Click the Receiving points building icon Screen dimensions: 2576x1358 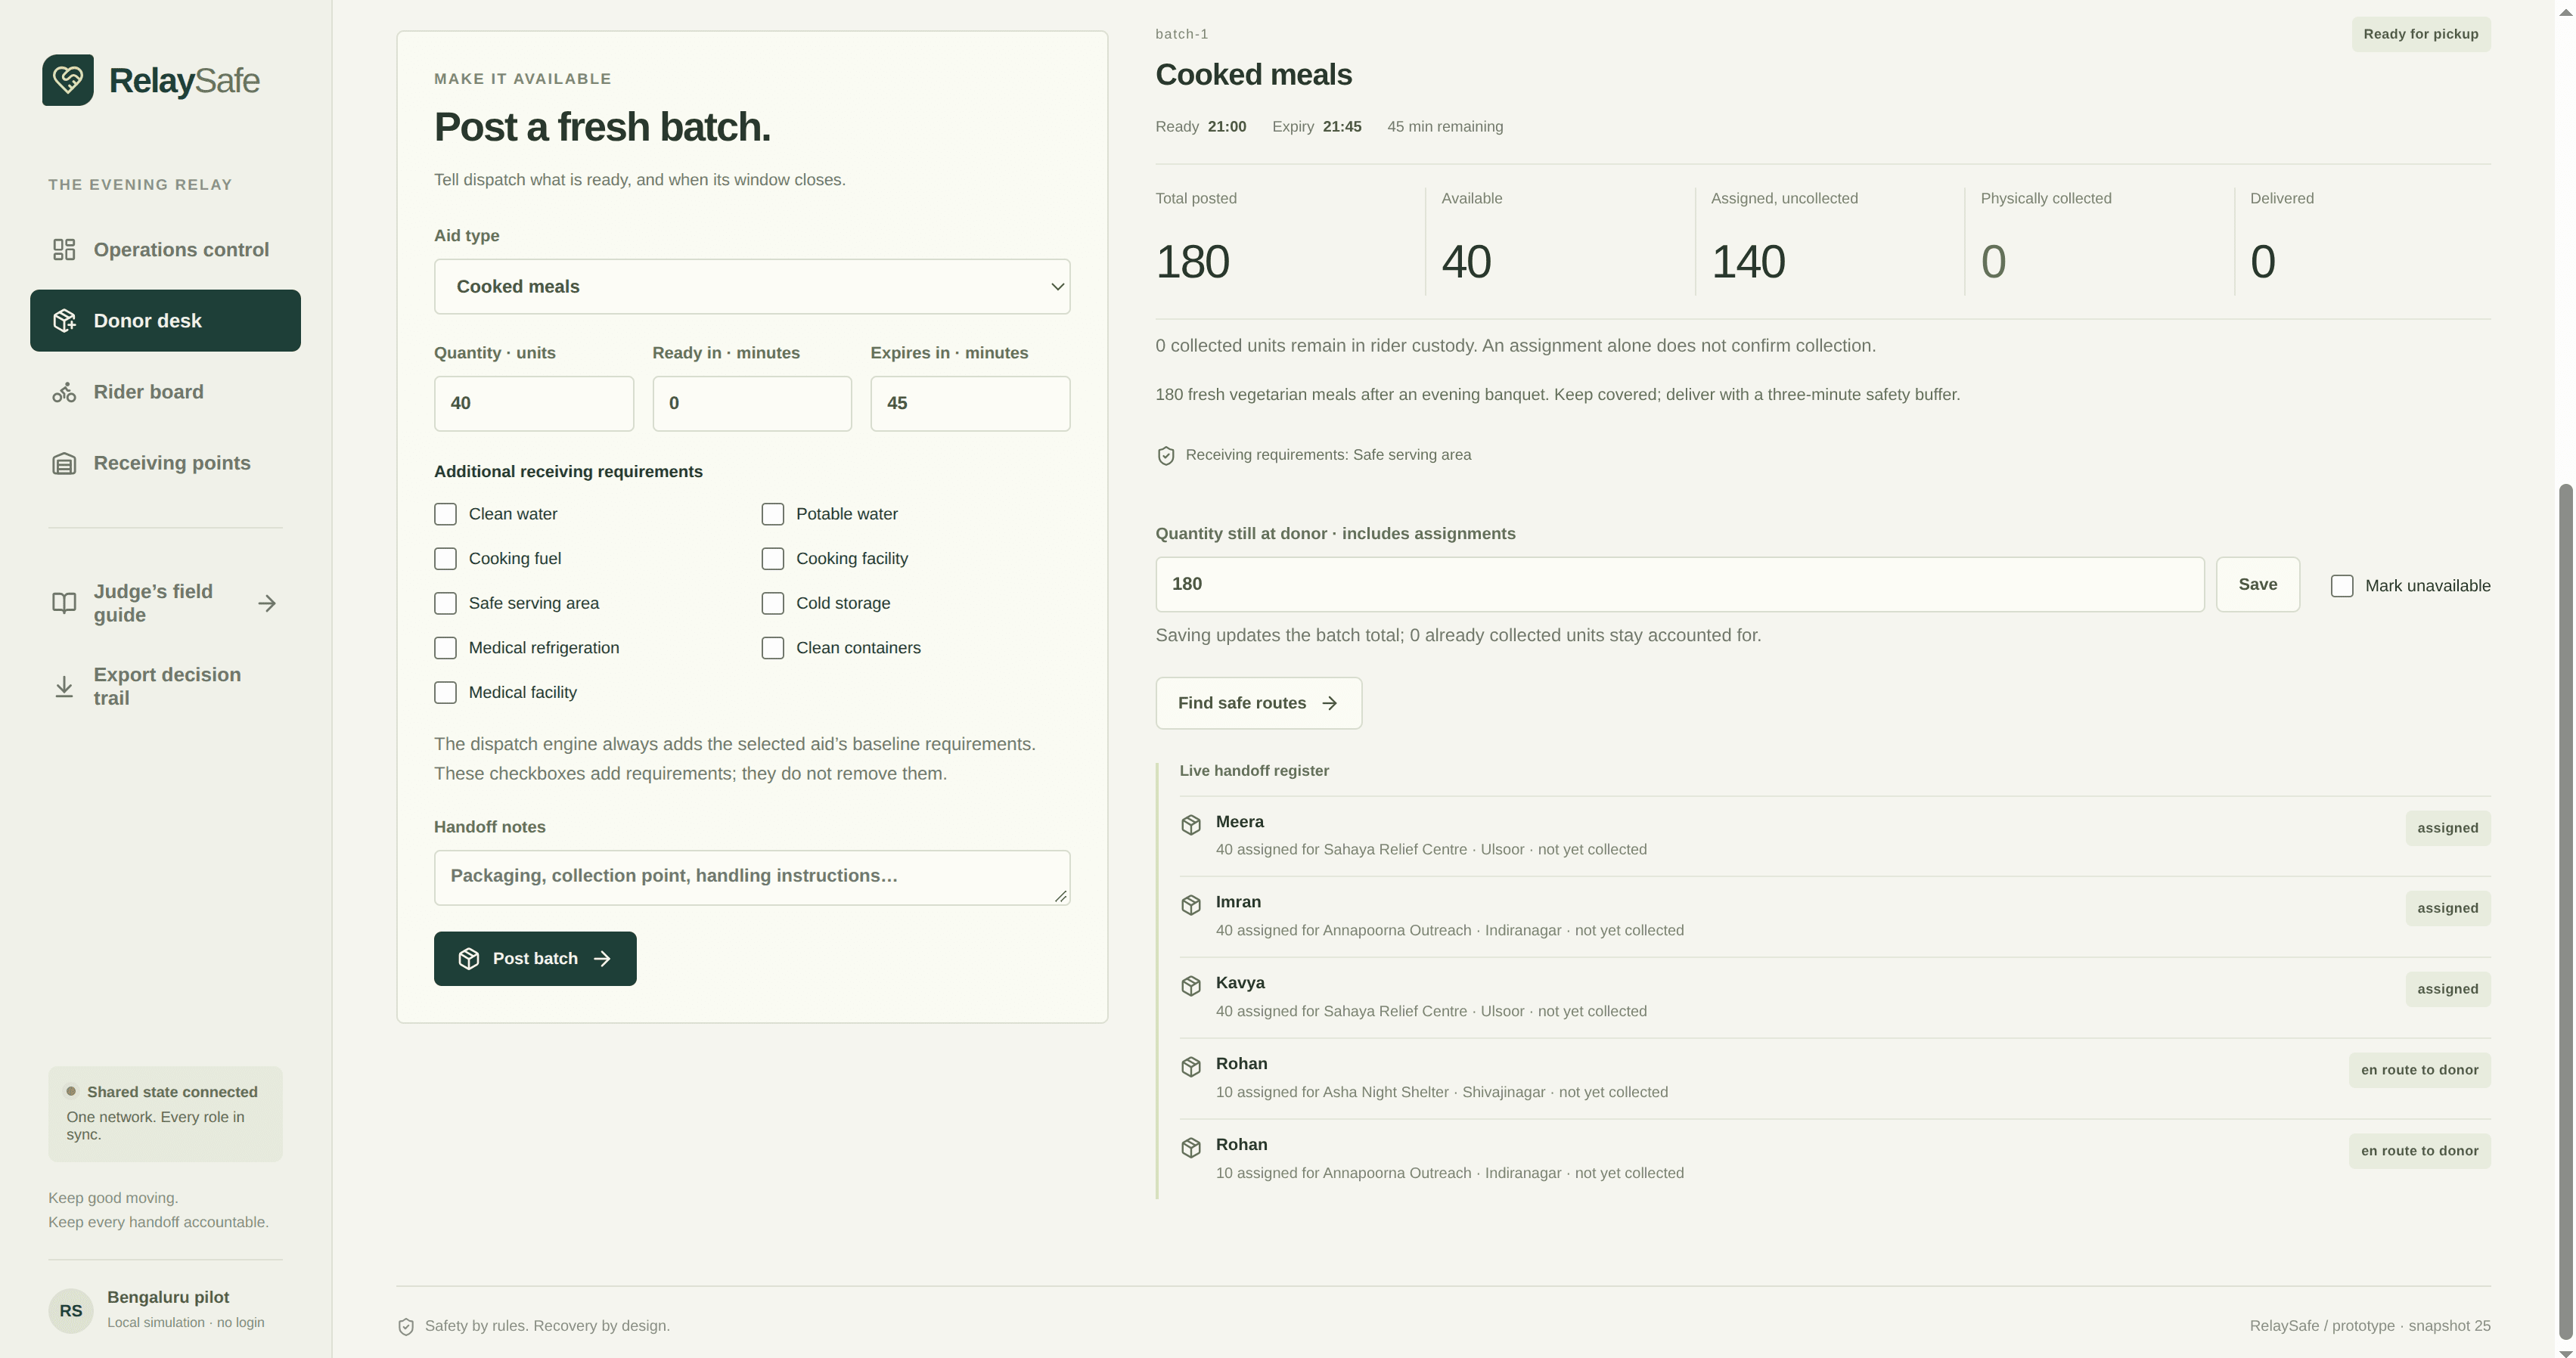point(64,463)
